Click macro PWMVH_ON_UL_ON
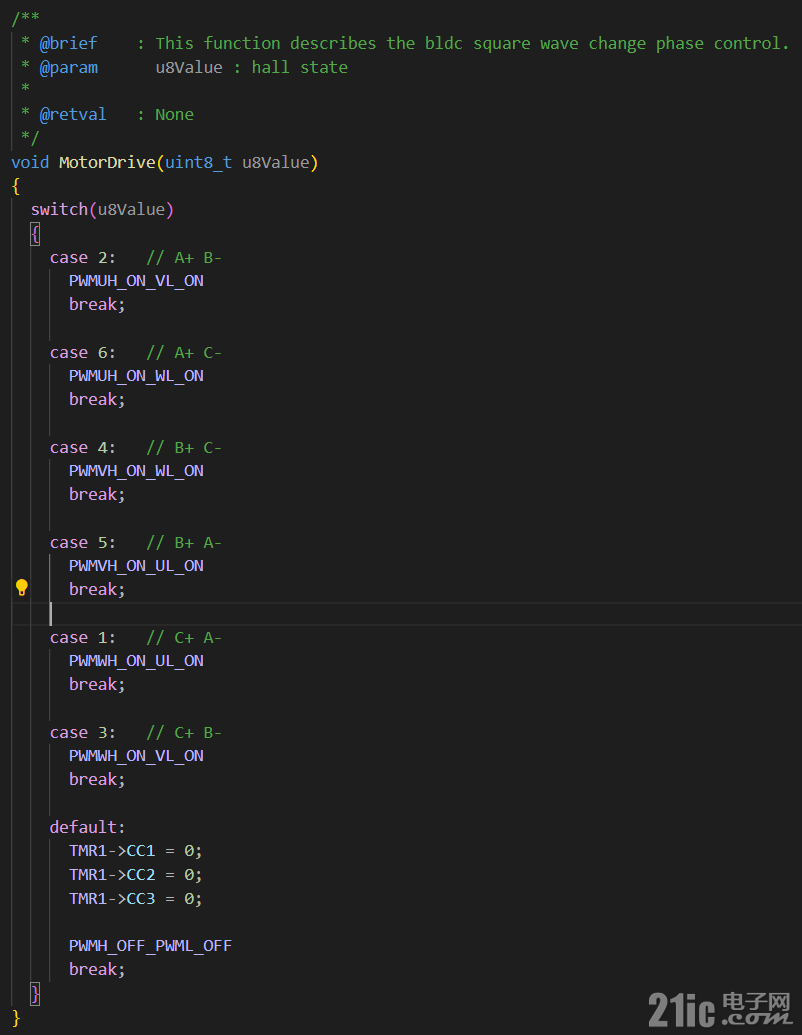Image resolution: width=802 pixels, height=1035 pixels. (136, 566)
